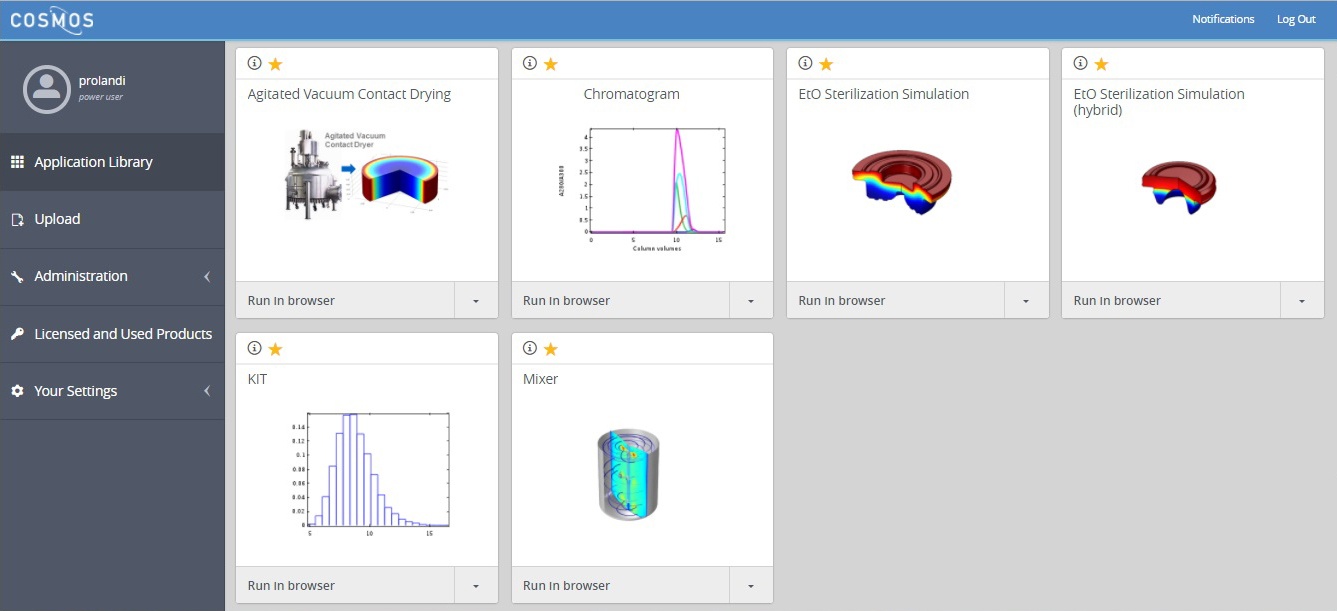Click the Application Library grid icon

17,162
